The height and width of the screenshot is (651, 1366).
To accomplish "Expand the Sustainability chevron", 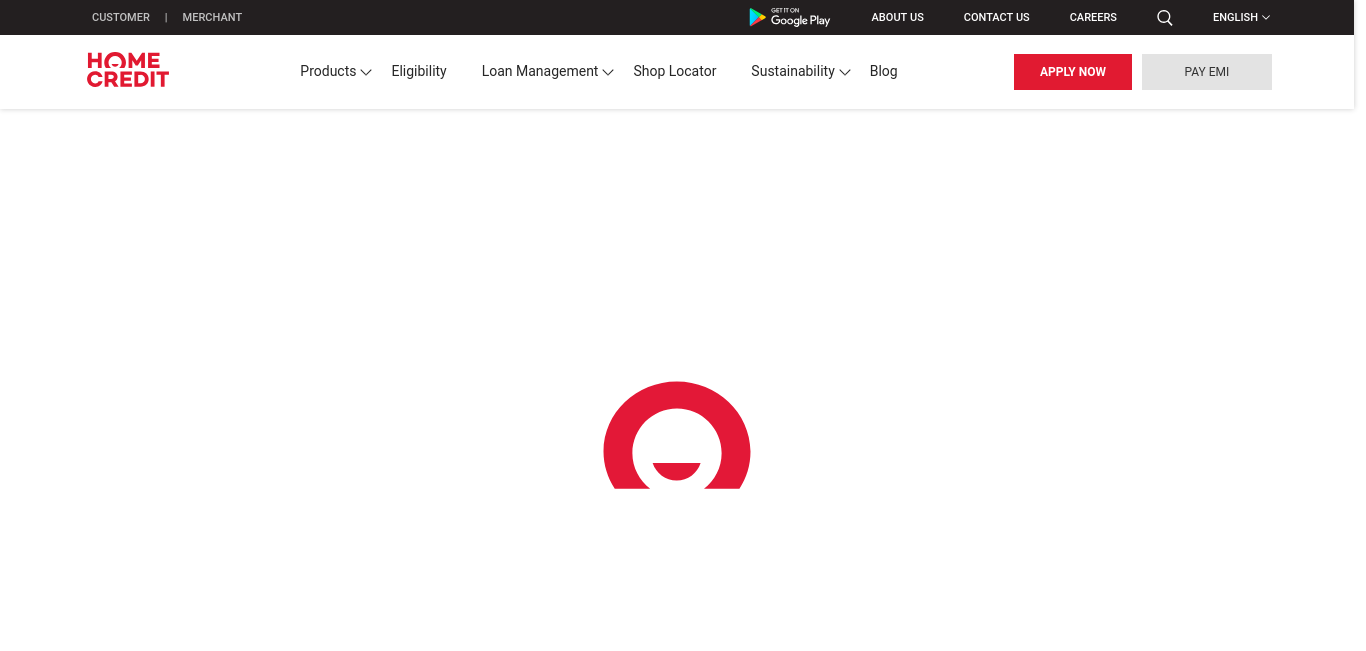I will pyautogui.click(x=845, y=72).
